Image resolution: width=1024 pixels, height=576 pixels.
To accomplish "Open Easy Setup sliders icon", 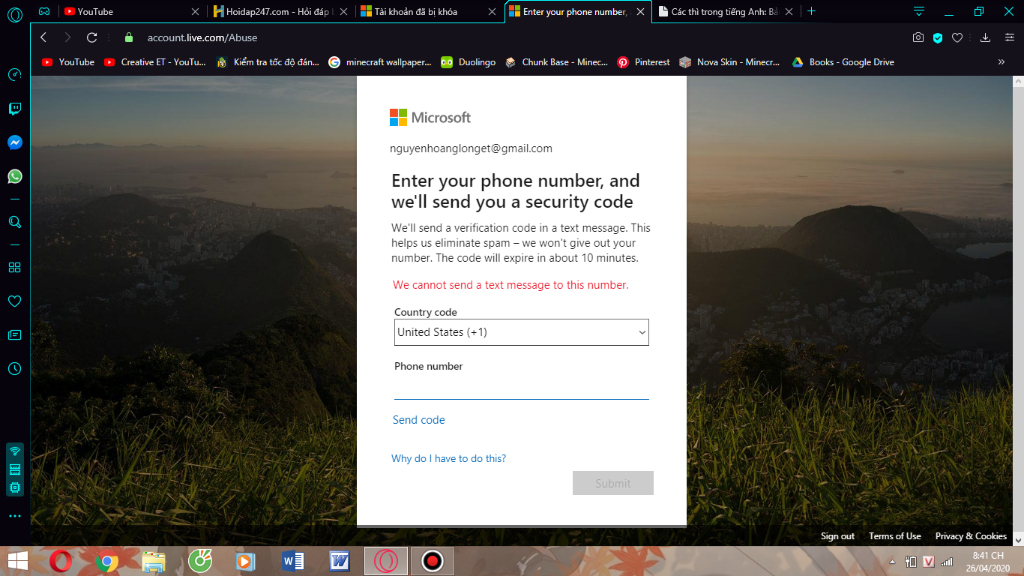I will point(1010,38).
